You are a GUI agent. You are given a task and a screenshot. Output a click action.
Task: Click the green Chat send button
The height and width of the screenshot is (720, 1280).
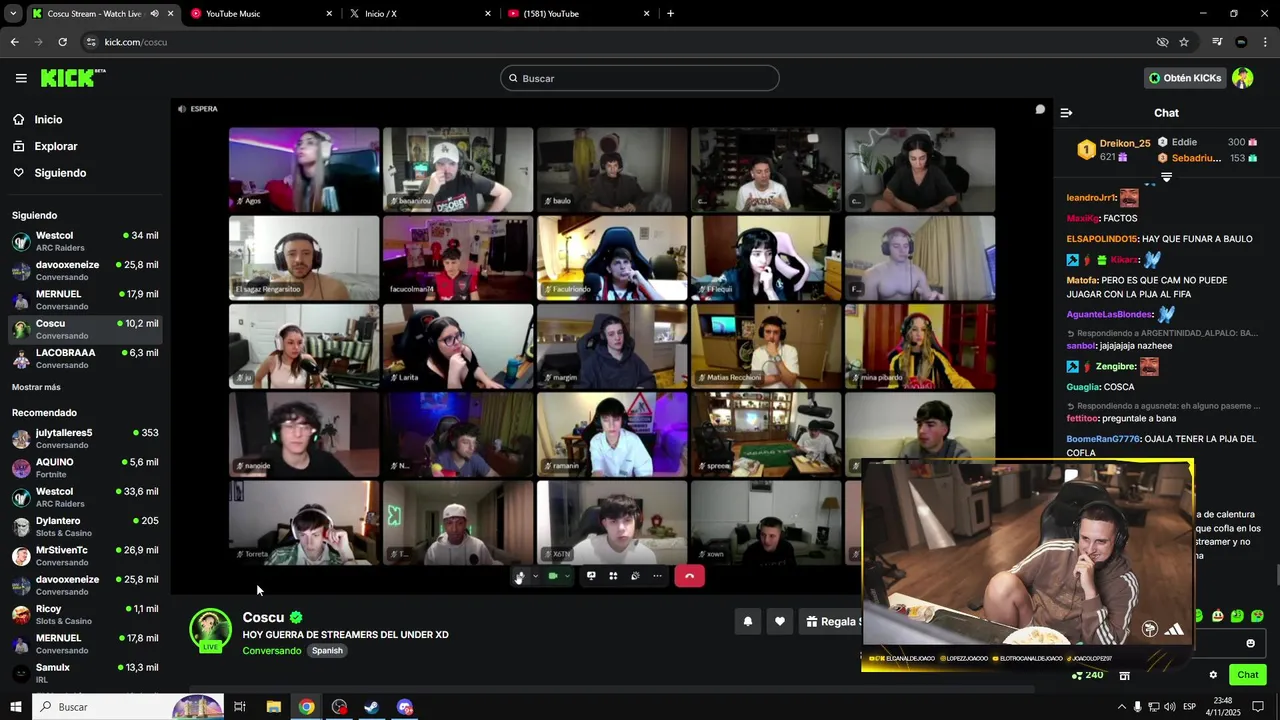1247,675
